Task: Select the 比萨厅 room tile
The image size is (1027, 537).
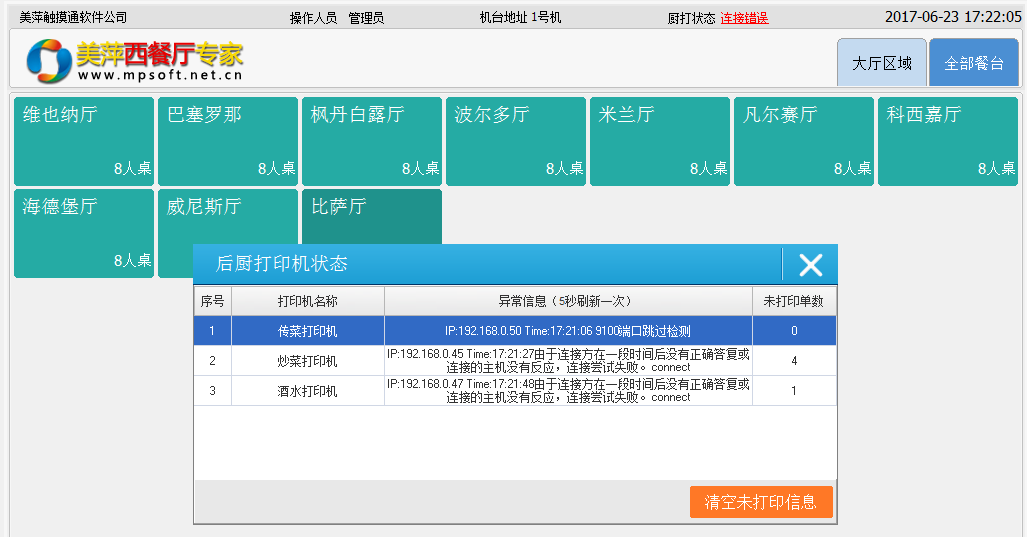Action: (x=372, y=215)
